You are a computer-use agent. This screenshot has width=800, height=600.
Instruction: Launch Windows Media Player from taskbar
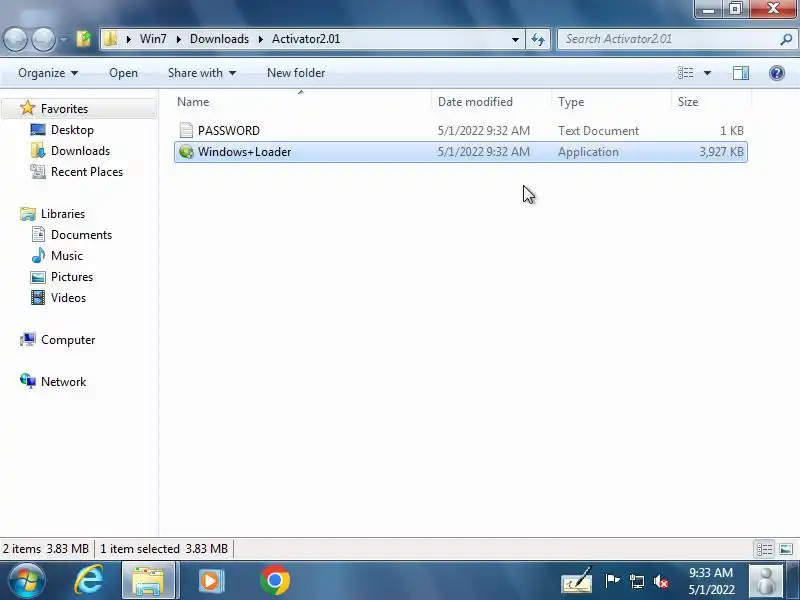(x=211, y=581)
